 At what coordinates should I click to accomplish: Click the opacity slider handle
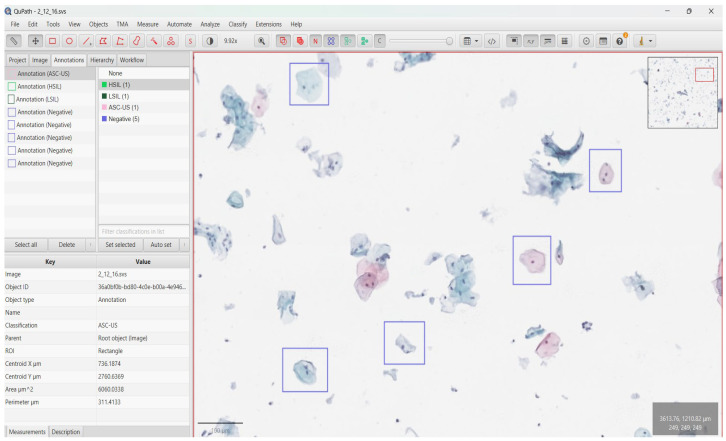pos(449,41)
